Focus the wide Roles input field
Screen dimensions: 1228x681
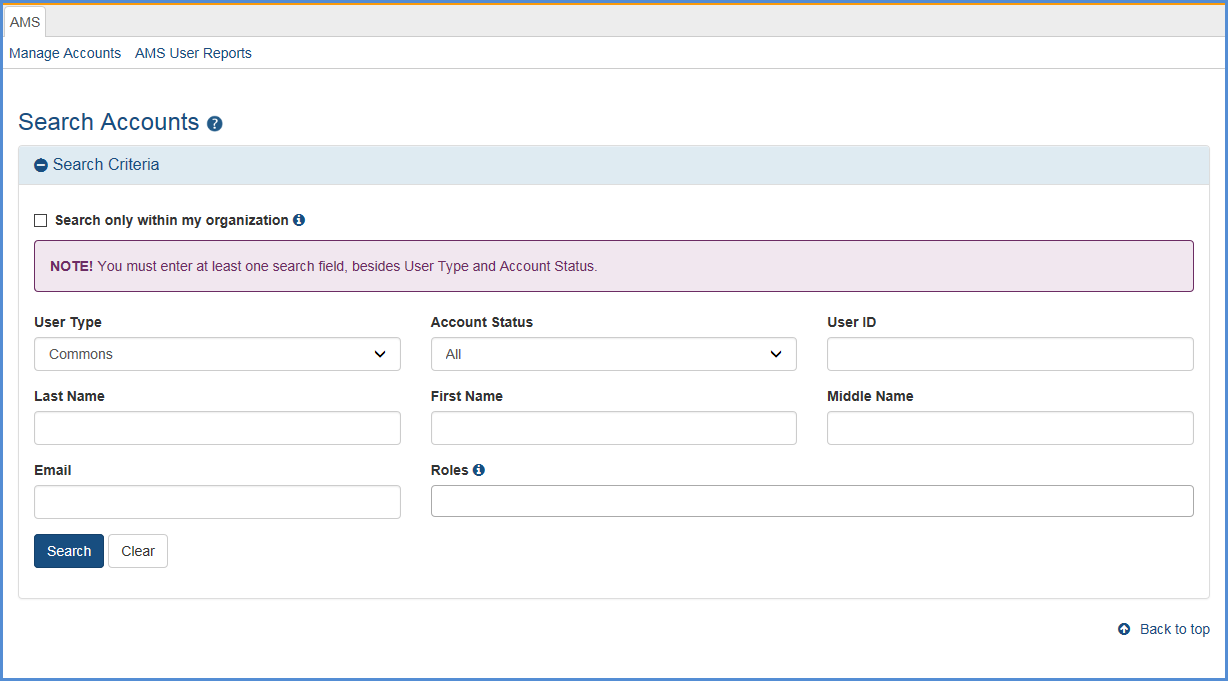811,502
